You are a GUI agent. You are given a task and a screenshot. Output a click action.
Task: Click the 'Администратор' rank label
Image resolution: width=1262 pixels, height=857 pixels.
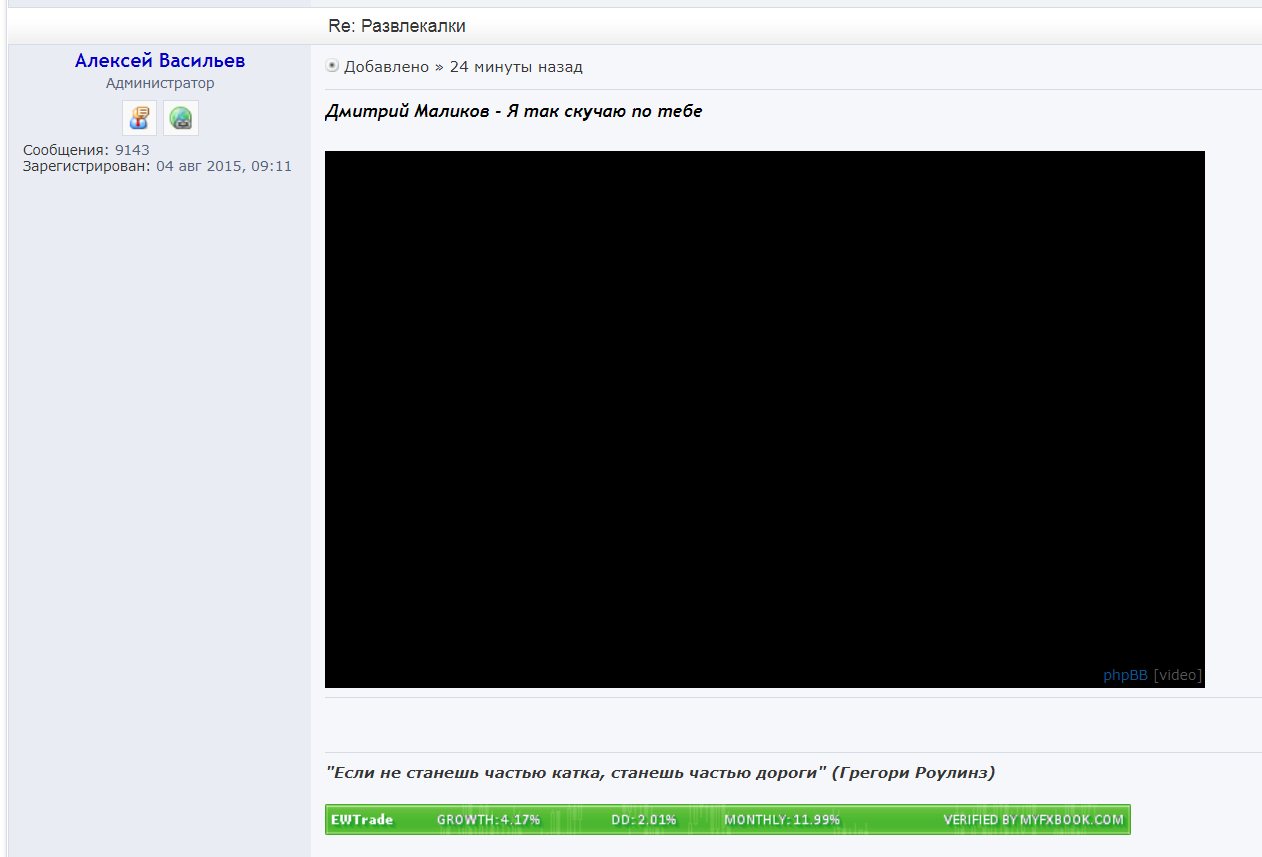point(160,84)
